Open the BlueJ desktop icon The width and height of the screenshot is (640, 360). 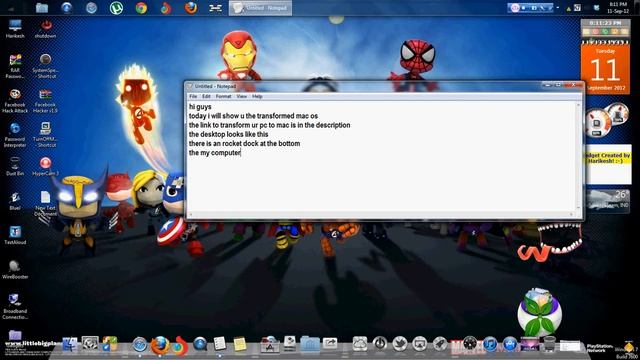15,201
